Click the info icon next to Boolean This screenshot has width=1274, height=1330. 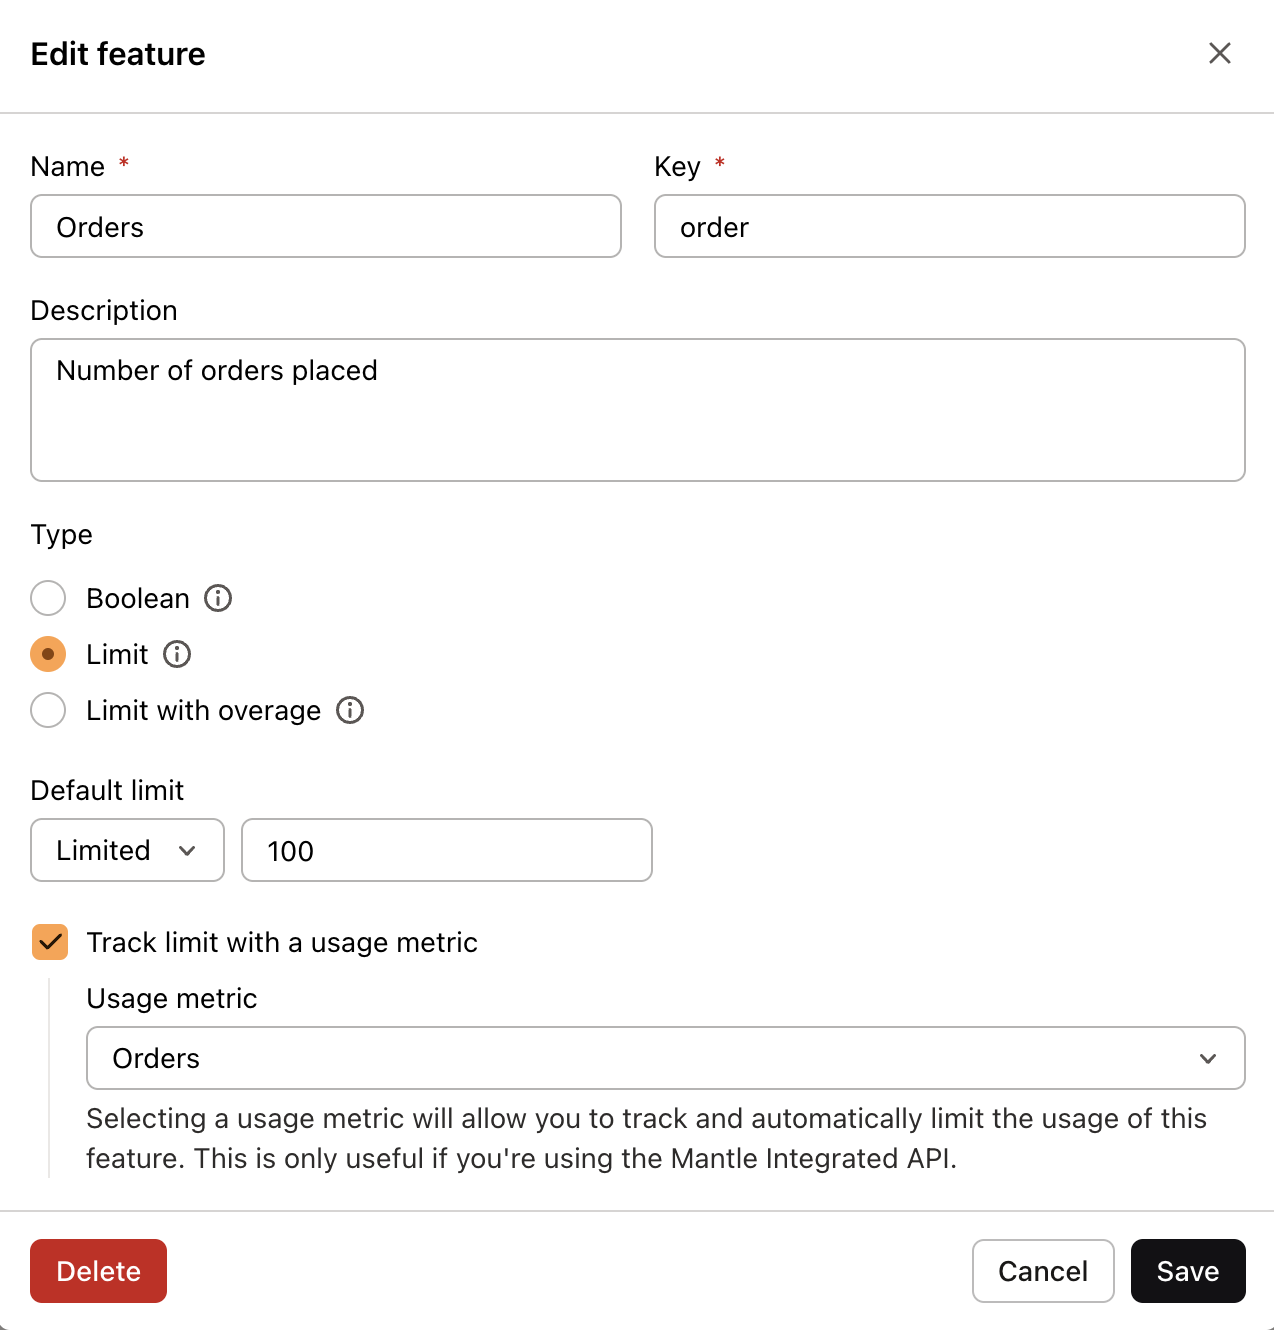coord(218,598)
